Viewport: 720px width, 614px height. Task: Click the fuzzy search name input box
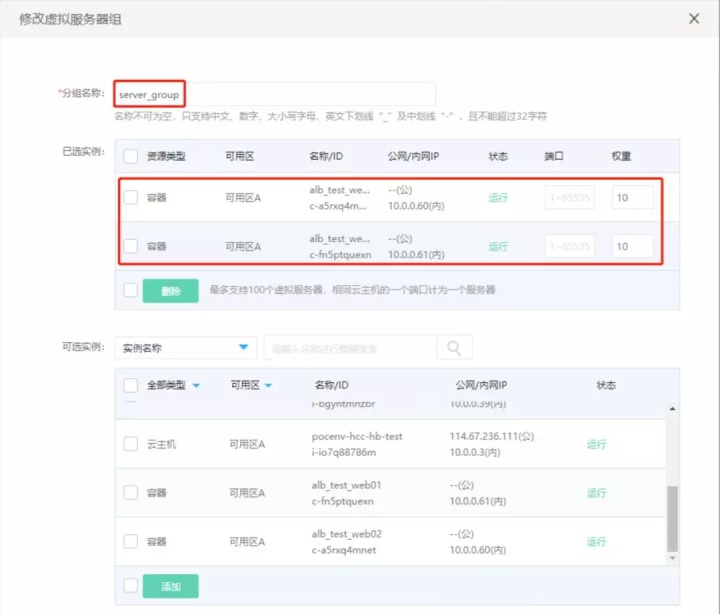[x=350, y=349]
